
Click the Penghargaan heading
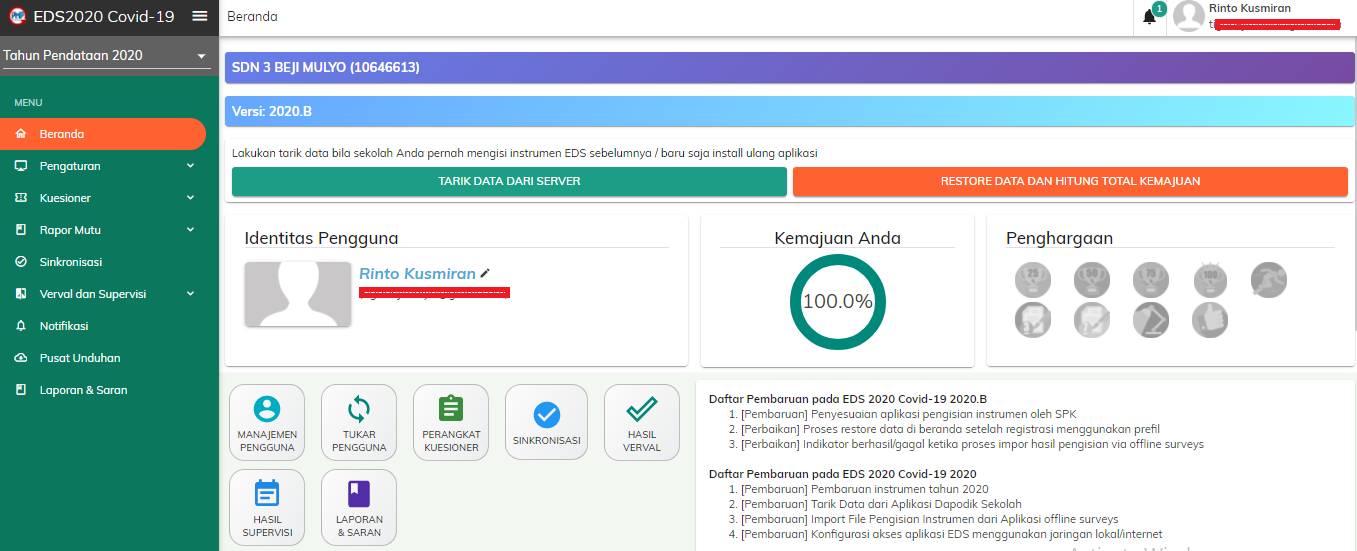[1059, 238]
